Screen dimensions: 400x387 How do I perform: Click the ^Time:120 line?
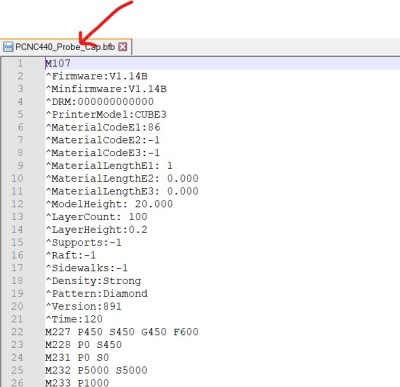point(74,319)
